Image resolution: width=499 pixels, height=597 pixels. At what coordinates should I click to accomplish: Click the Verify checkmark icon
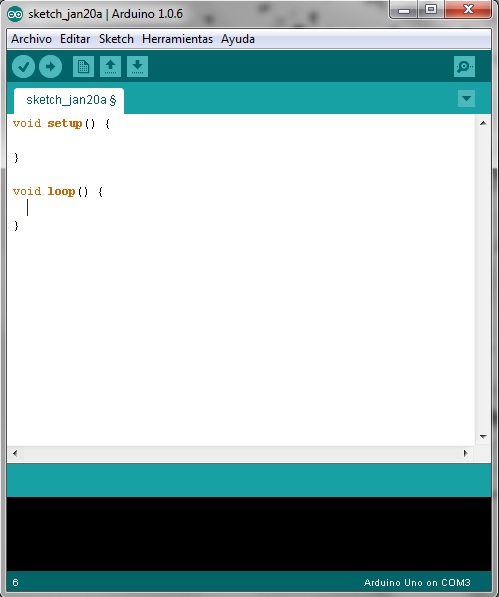(24, 67)
